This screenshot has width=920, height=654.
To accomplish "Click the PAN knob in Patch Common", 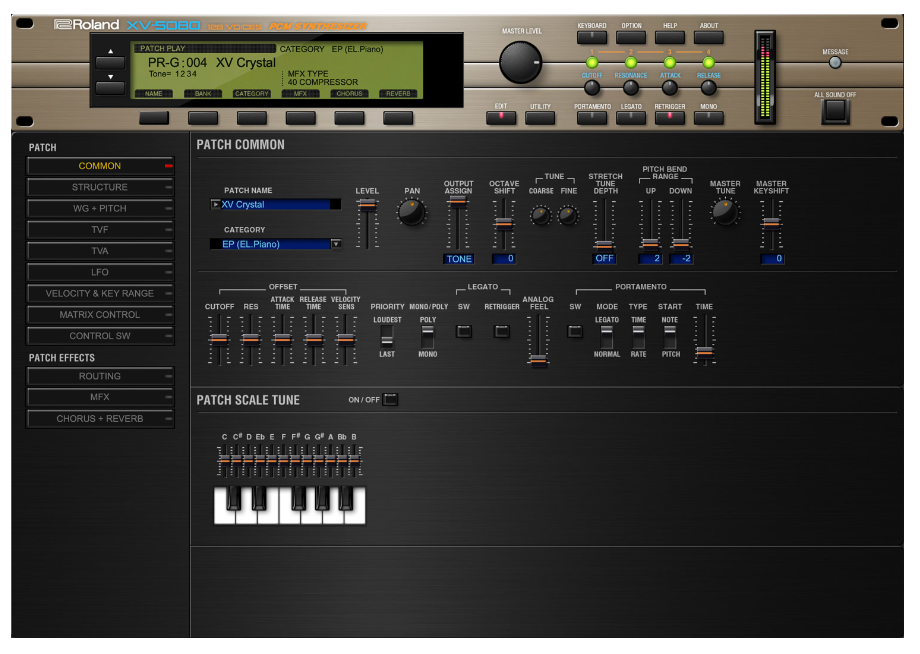I will coord(412,212).
